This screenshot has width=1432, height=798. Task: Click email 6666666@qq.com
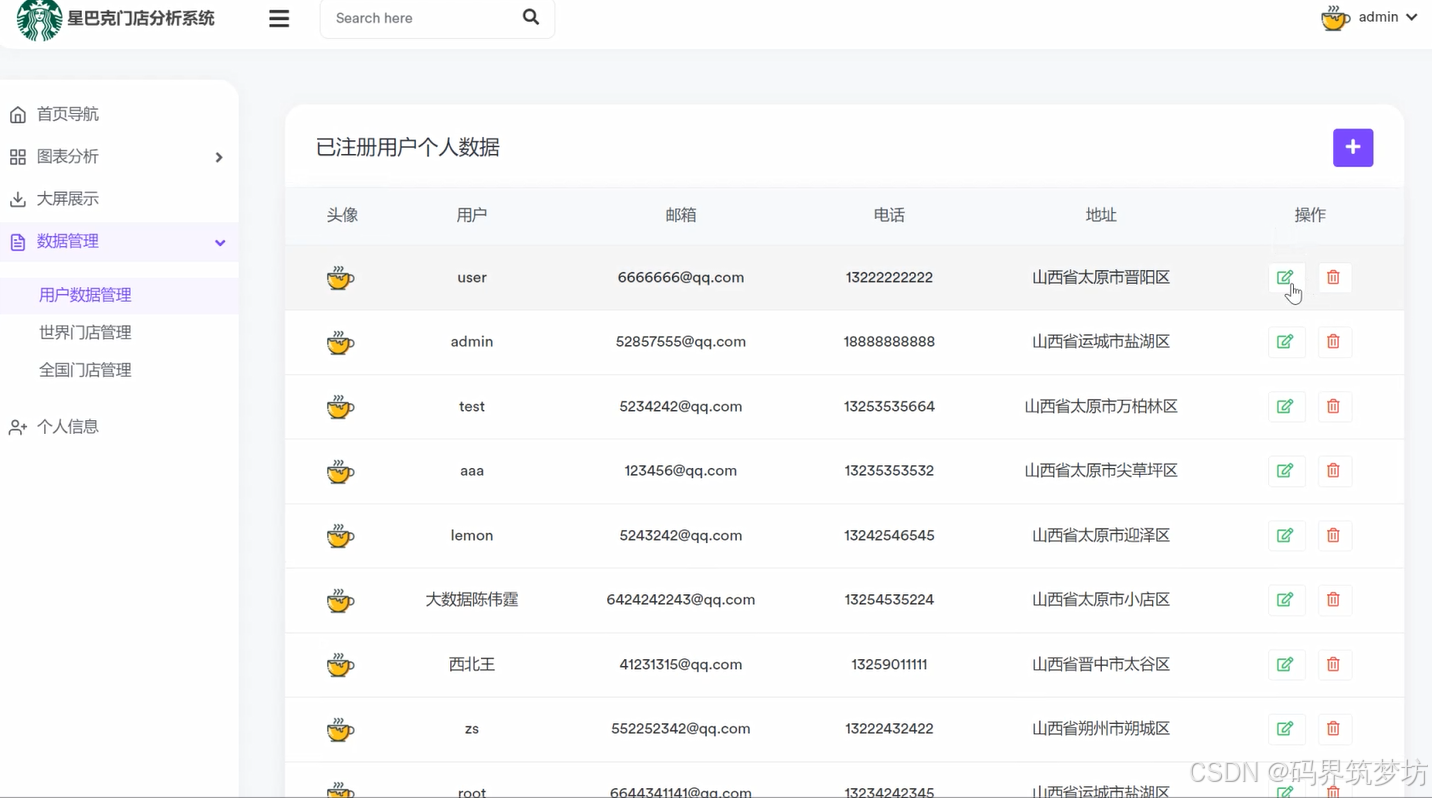(681, 277)
